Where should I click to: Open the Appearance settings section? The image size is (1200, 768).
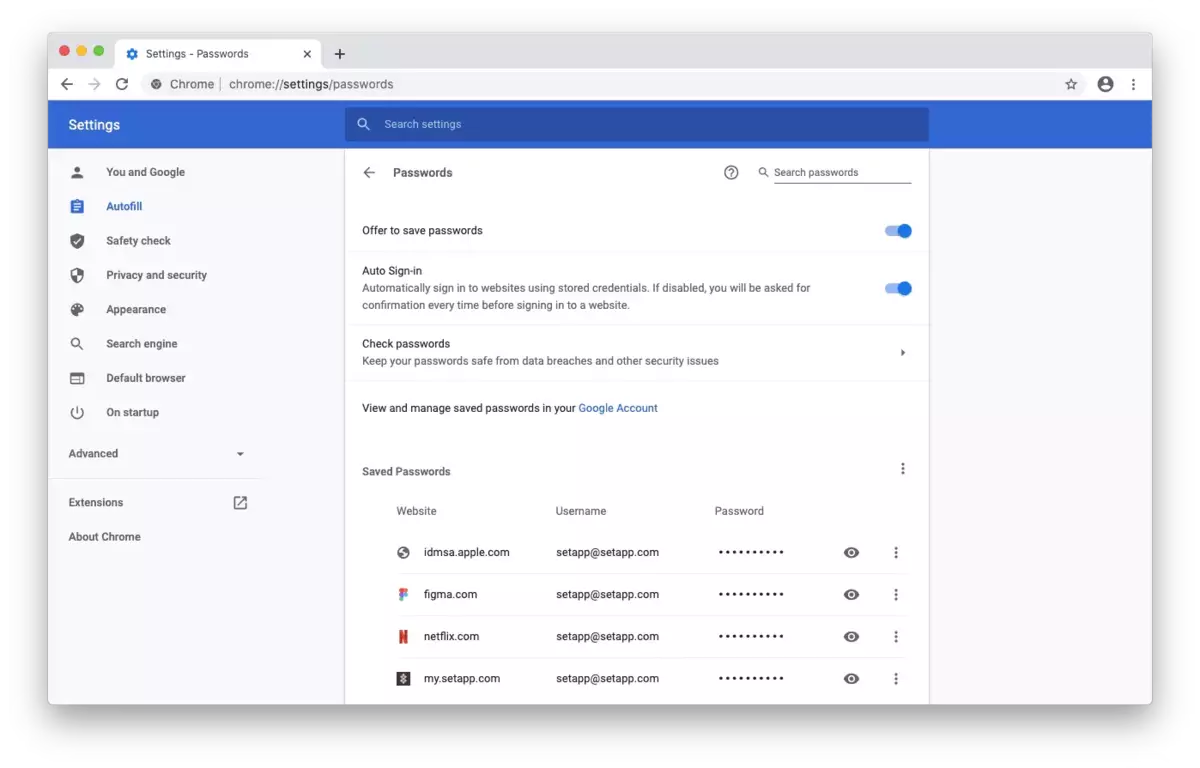click(x=136, y=310)
